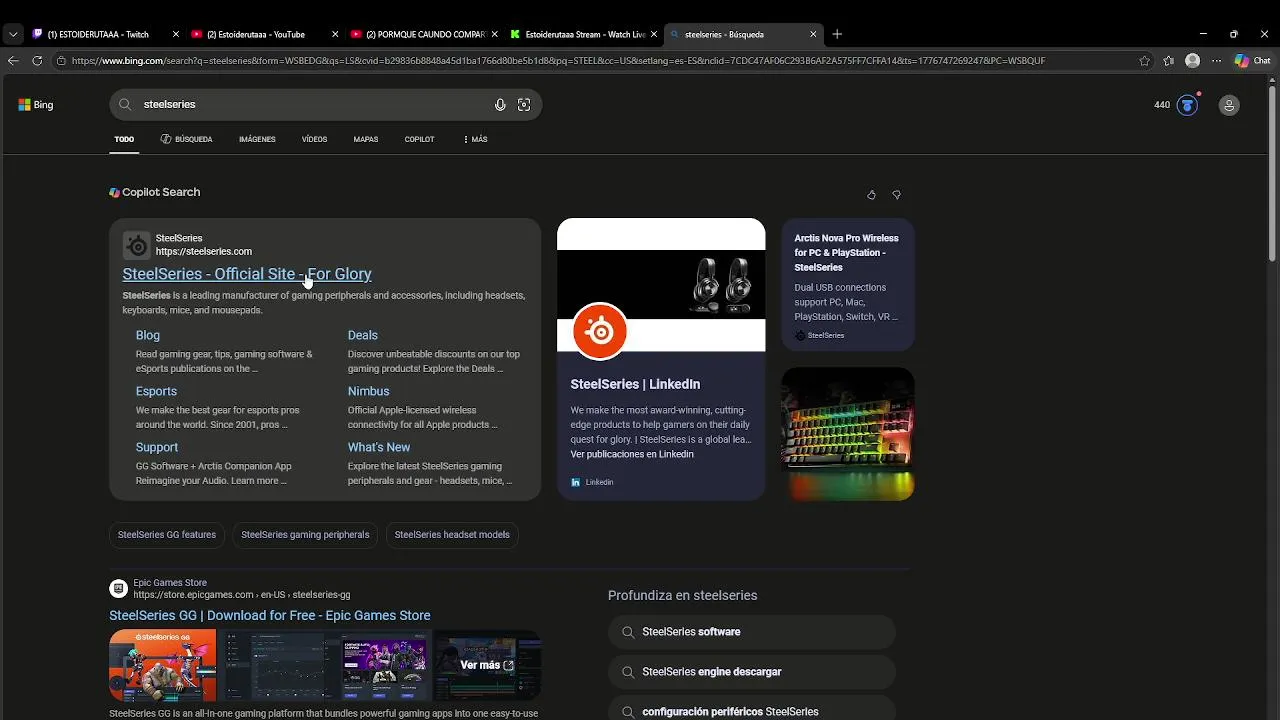
Task: Open new tab with plus button
Action: point(837,34)
